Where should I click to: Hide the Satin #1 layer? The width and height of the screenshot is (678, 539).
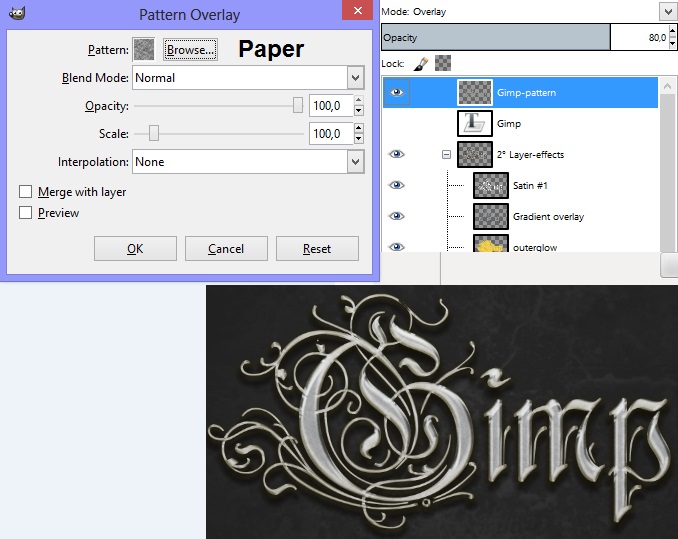(x=397, y=185)
